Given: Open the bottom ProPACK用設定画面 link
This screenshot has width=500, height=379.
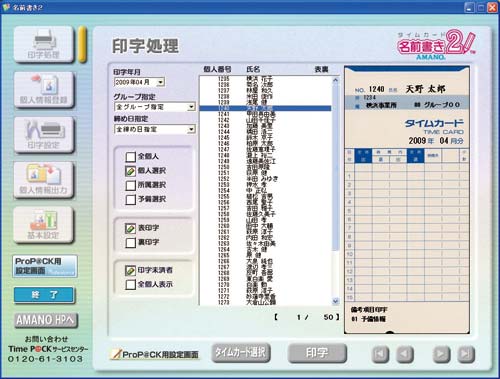Looking at the screenshot, I should (155, 354).
